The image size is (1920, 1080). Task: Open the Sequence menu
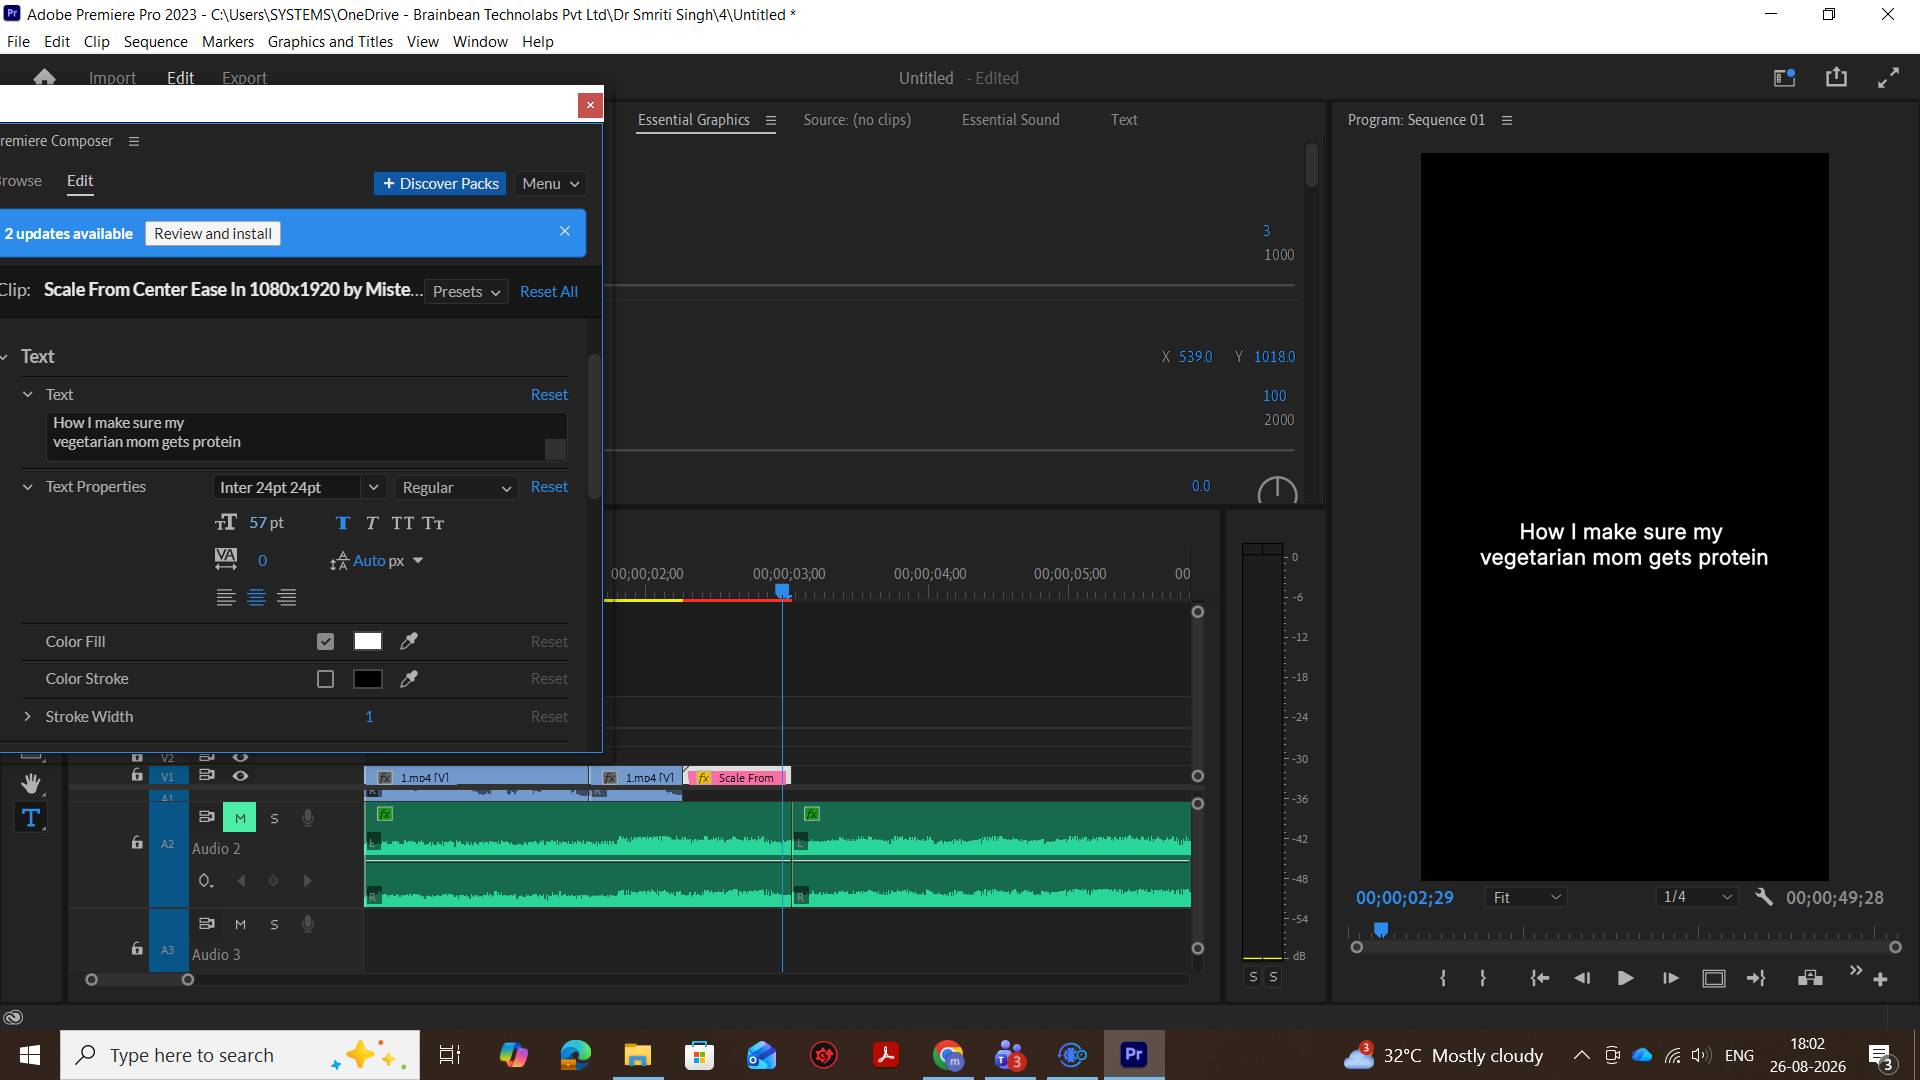tap(155, 41)
